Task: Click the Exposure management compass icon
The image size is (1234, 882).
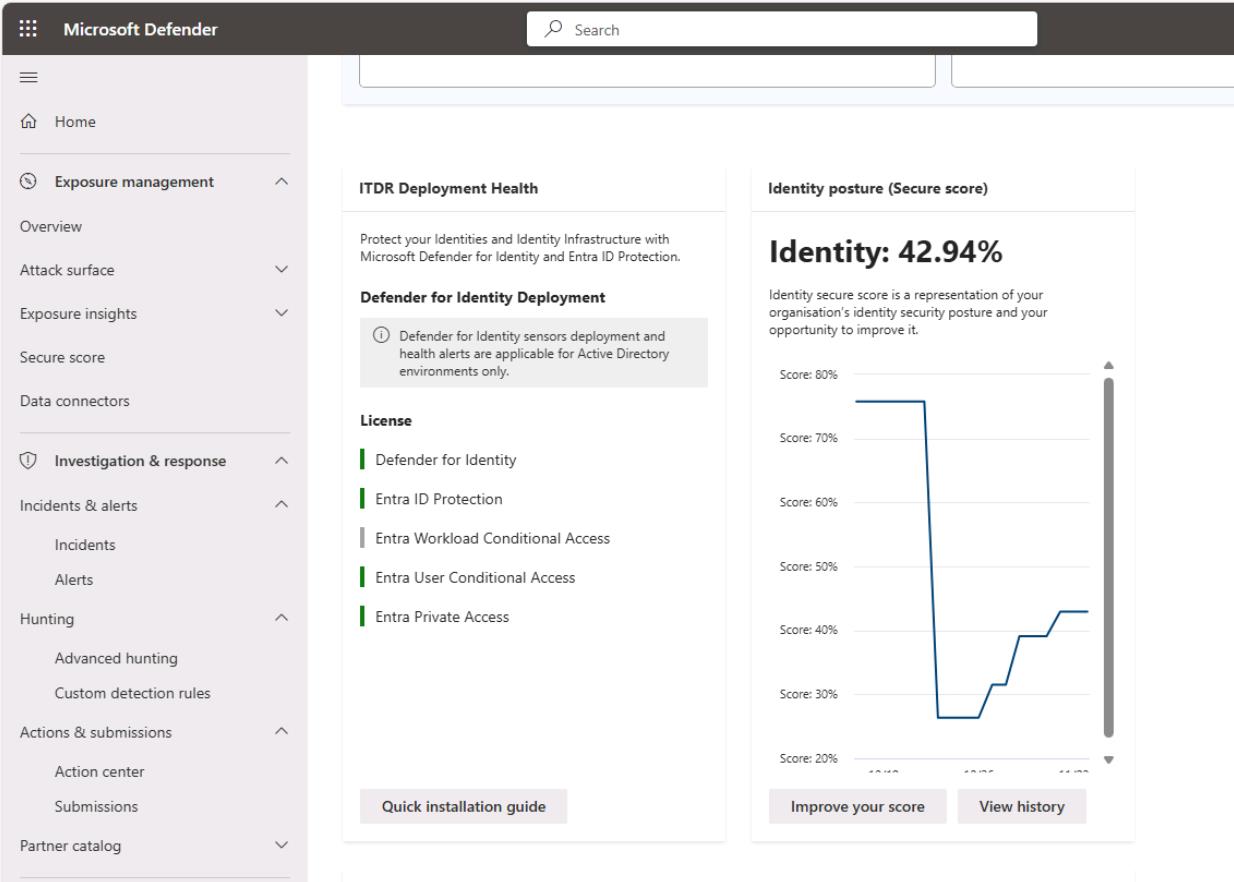Action: click(28, 182)
